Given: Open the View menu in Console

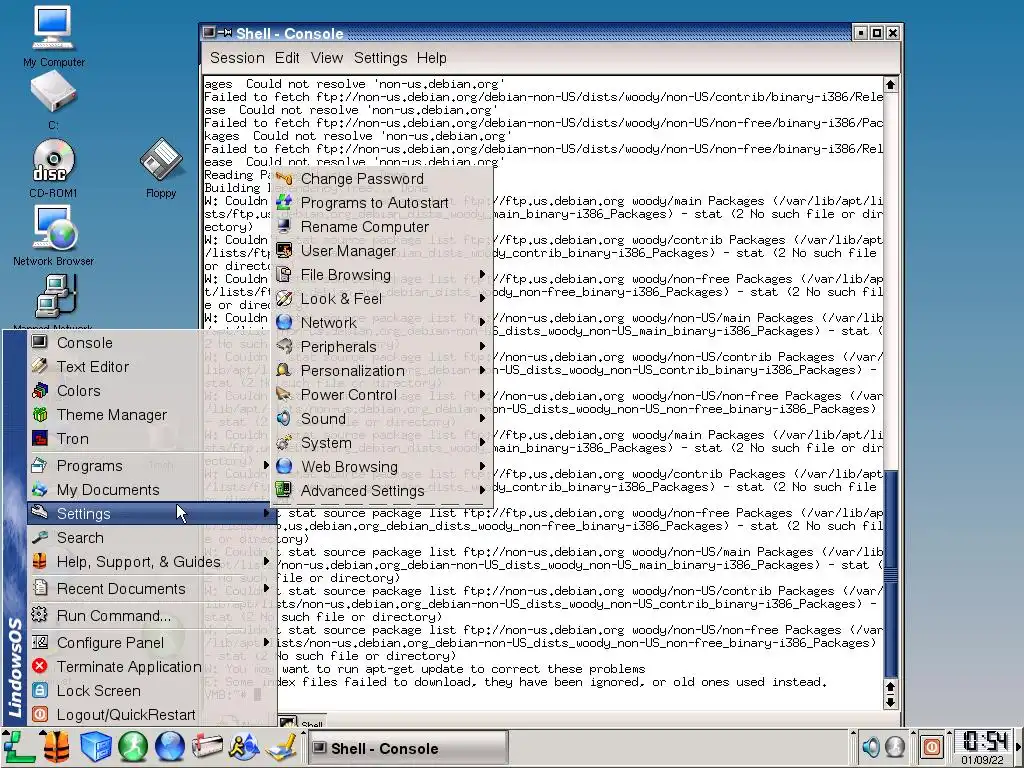Looking at the screenshot, I should point(327,57).
